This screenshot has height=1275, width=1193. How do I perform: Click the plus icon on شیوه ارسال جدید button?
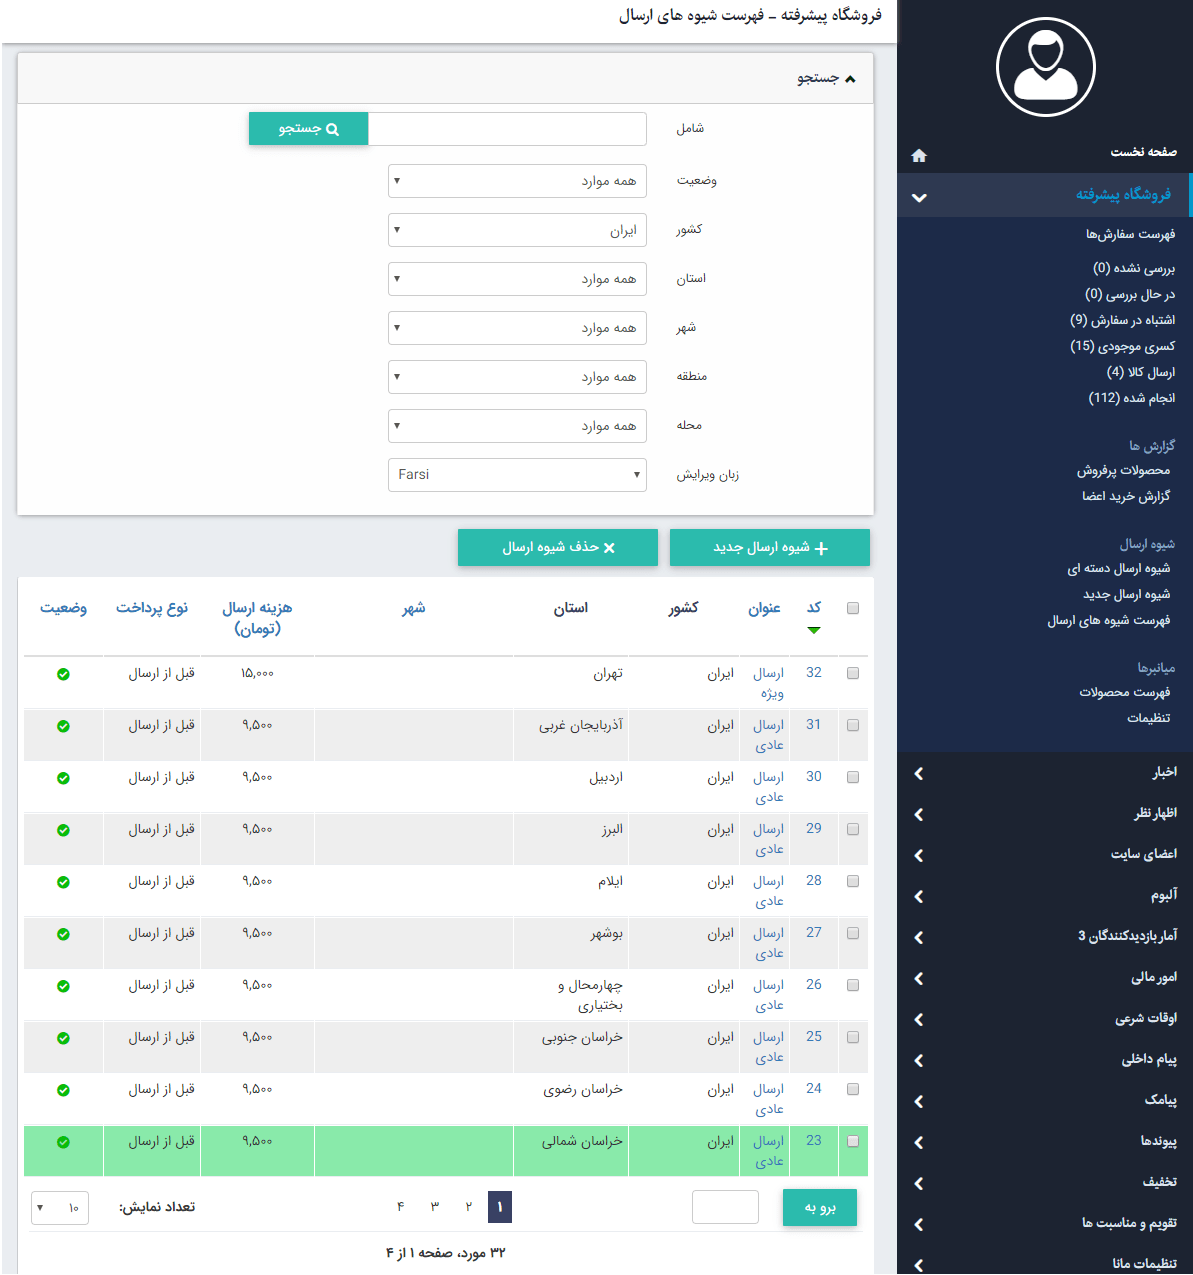[822, 547]
